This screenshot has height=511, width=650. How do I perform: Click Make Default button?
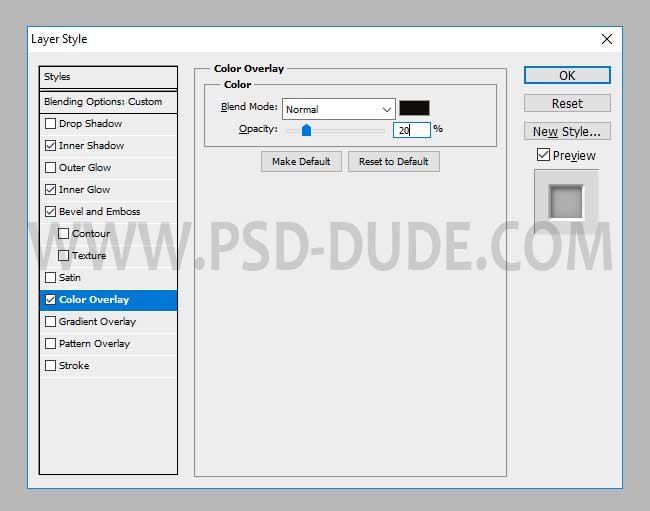click(x=301, y=162)
